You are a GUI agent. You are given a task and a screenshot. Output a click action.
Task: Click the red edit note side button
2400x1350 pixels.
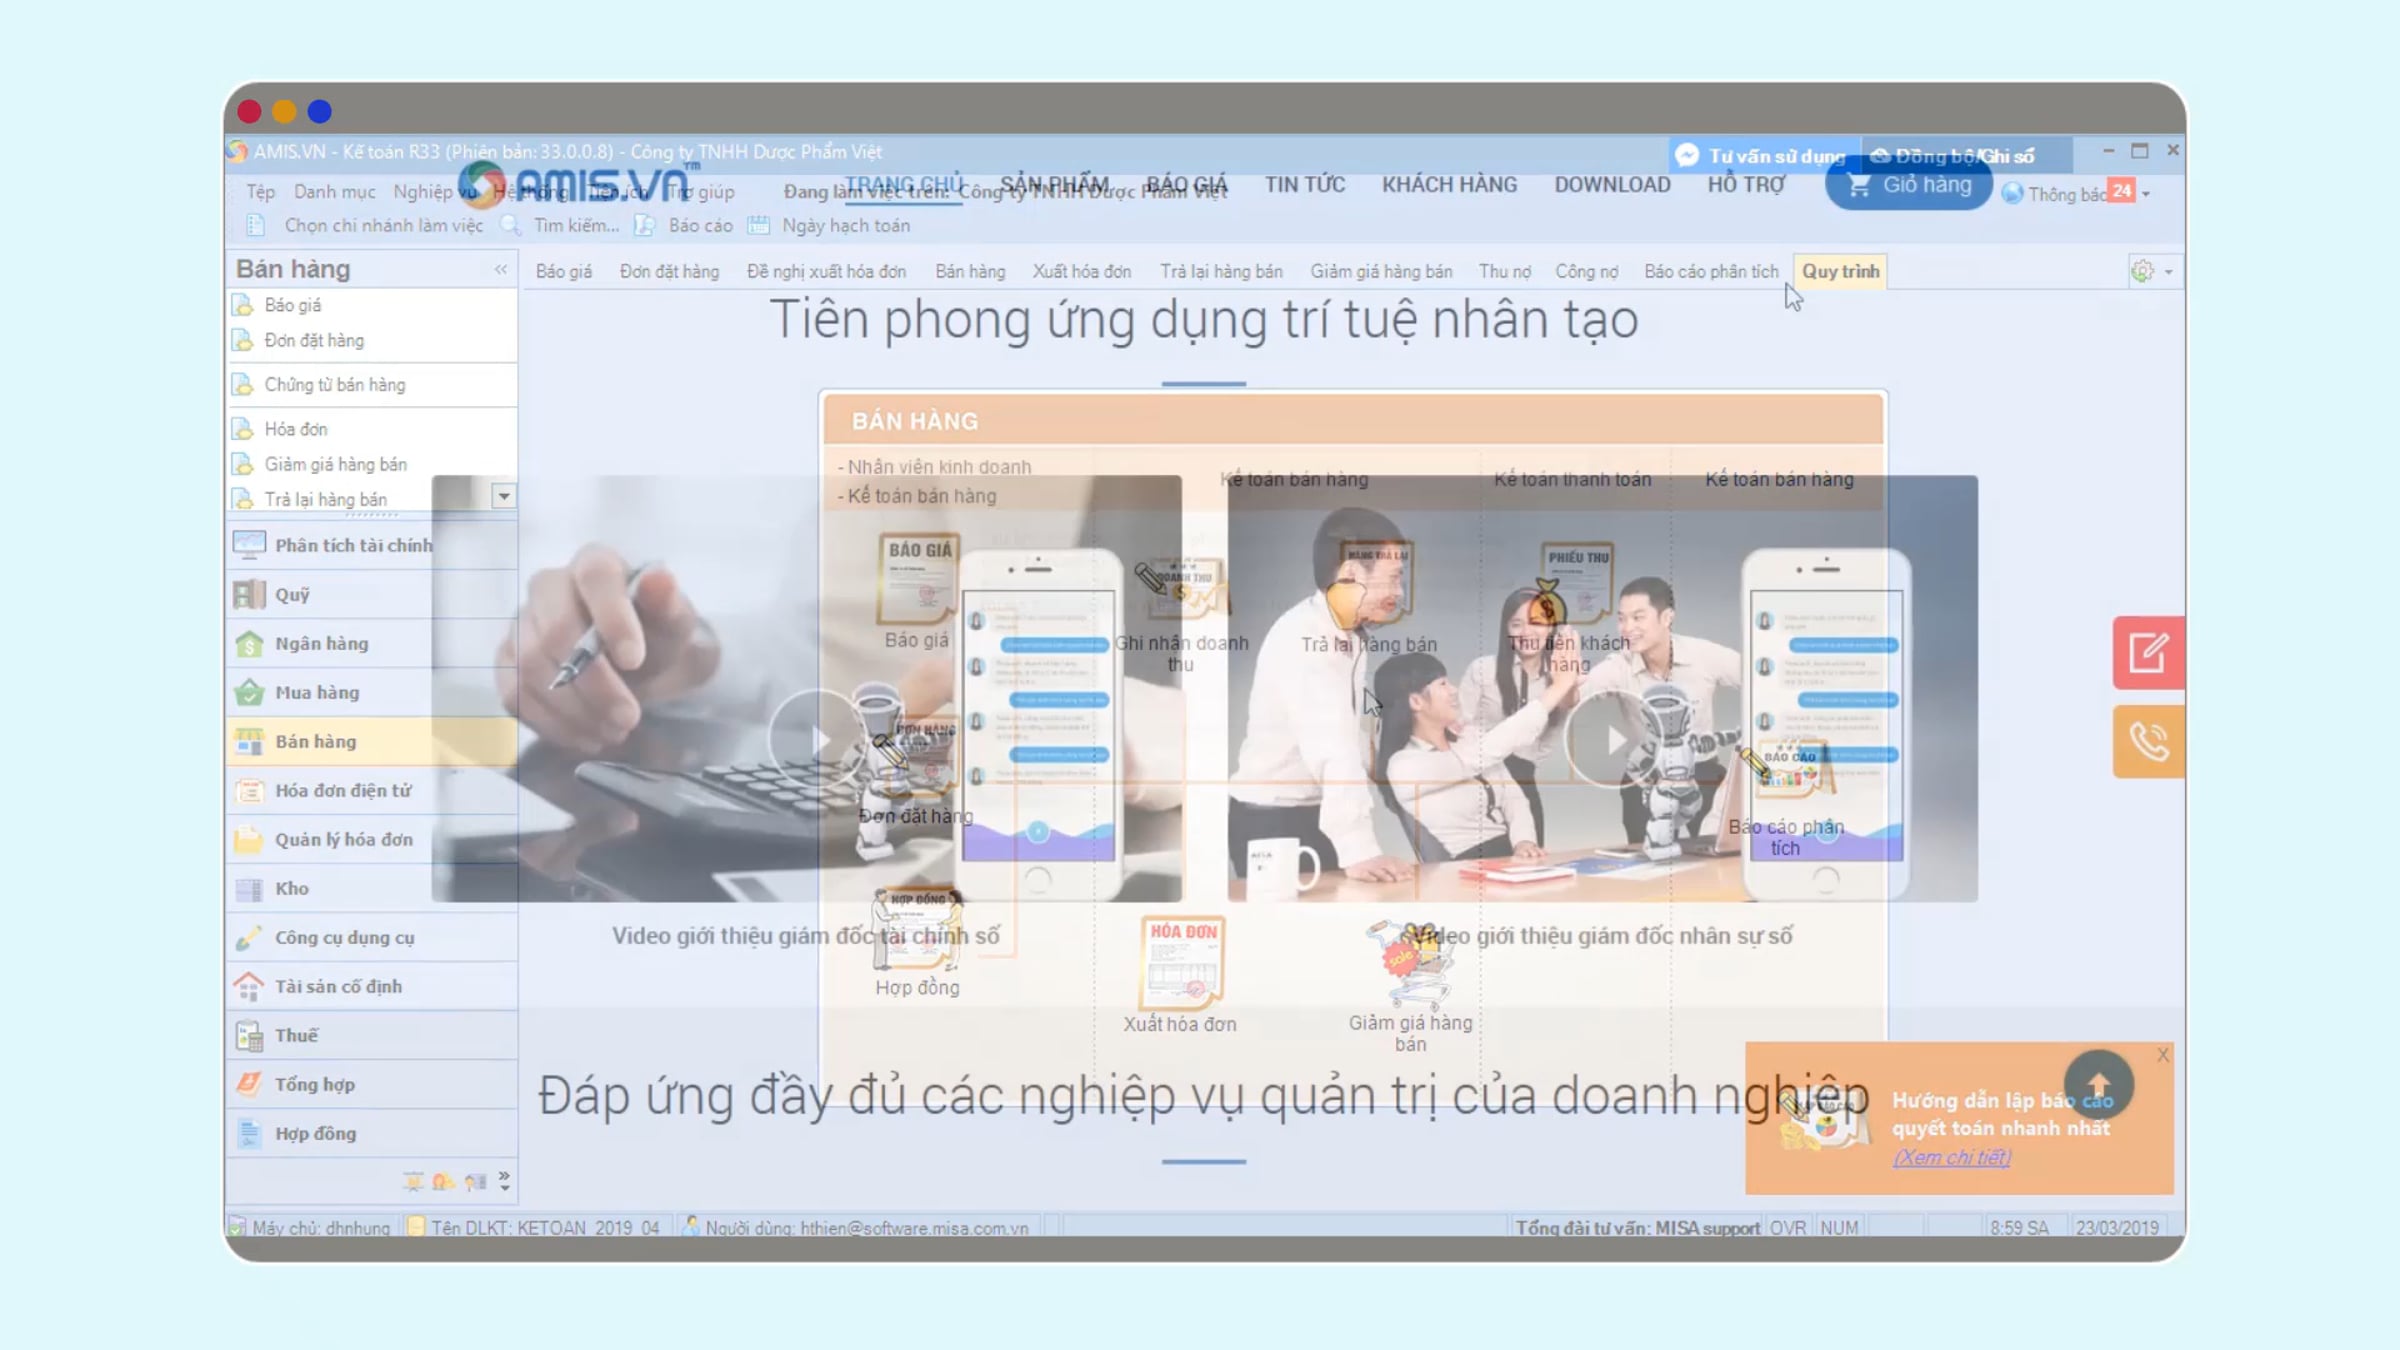(x=2148, y=653)
